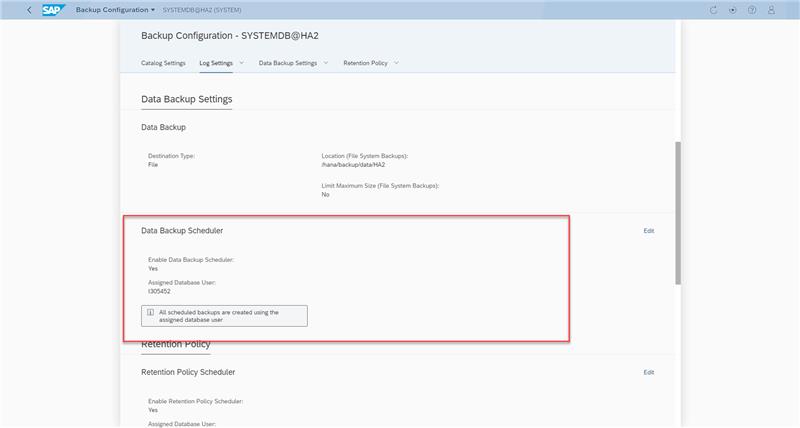
Task: Open the Backup Configuration dropdown menu
Action: pos(115,10)
